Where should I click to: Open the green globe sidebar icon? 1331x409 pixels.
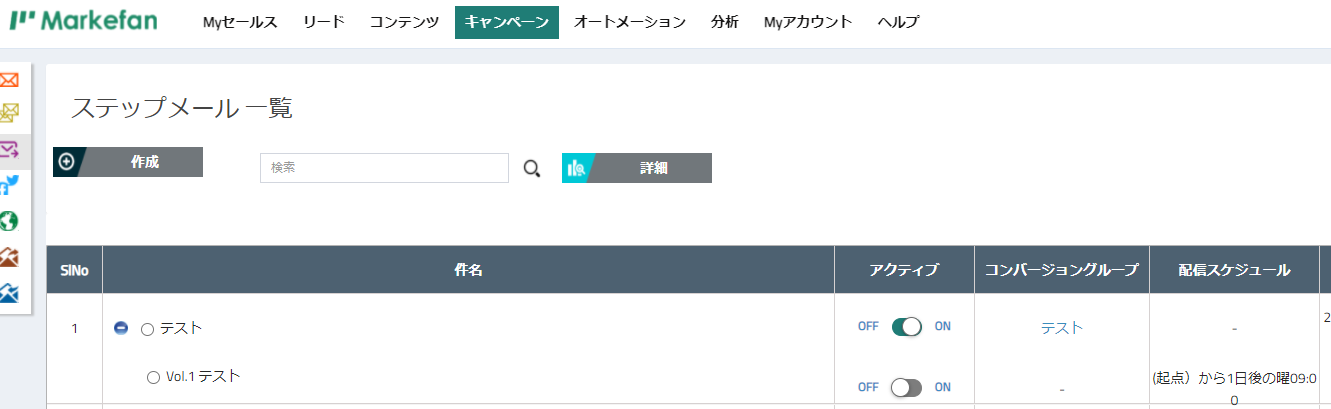point(9,221)
